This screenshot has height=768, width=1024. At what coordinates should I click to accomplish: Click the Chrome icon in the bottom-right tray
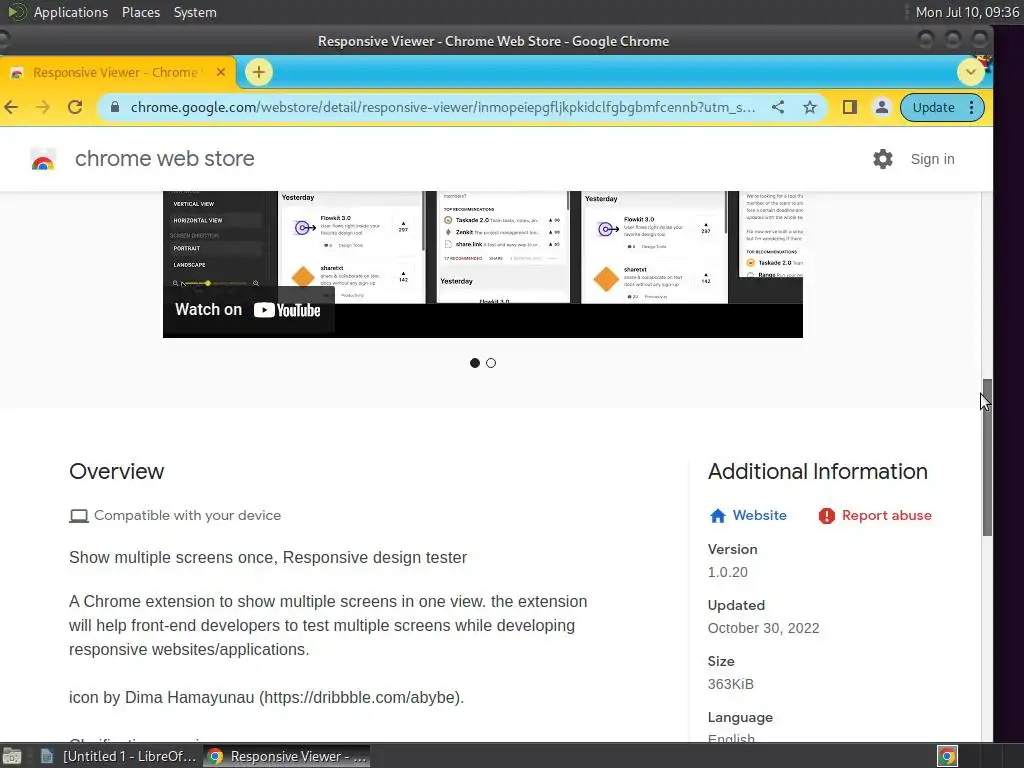pos(947,756)
